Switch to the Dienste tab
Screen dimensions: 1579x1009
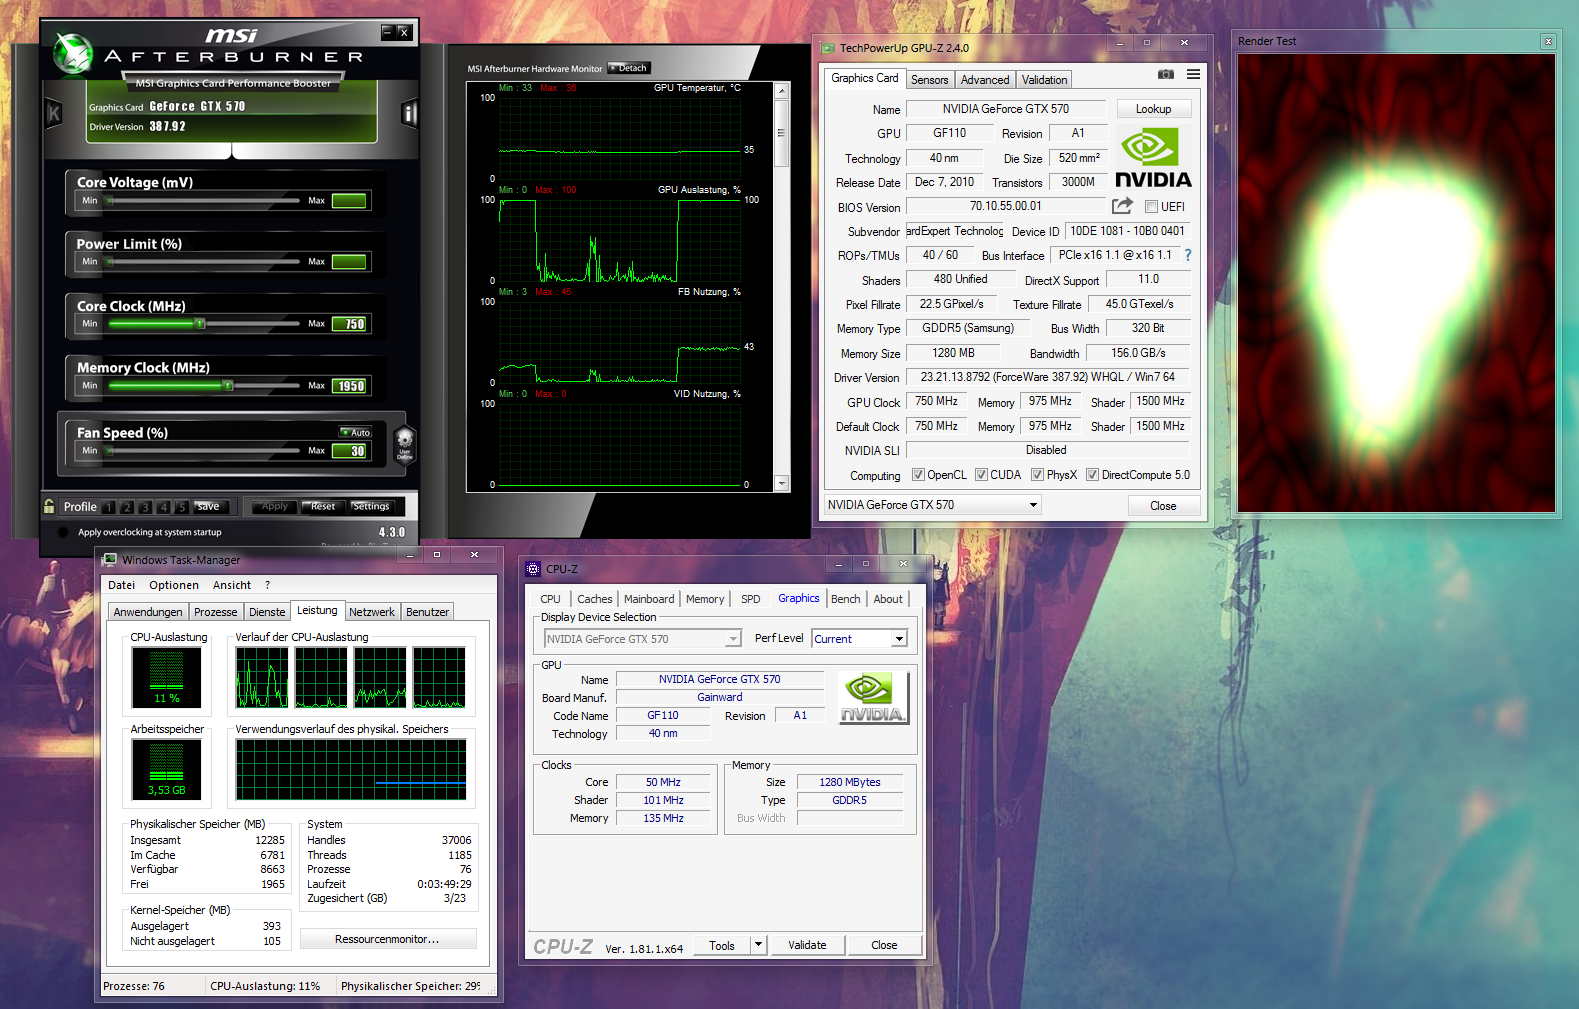click(x=267, y=612)
